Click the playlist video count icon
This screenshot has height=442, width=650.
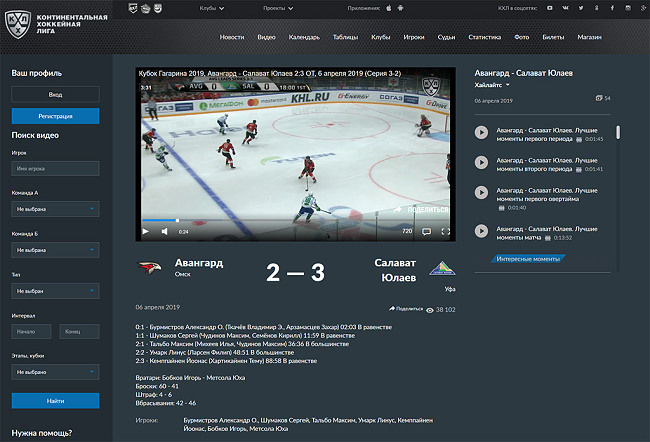pyautogui.click(x=599, y=98)
